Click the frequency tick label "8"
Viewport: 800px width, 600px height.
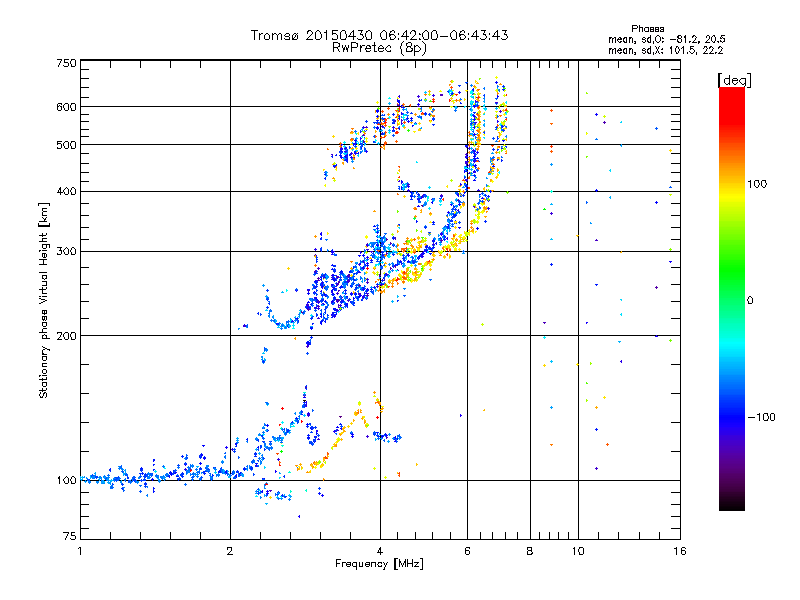(x=530, y=552)
